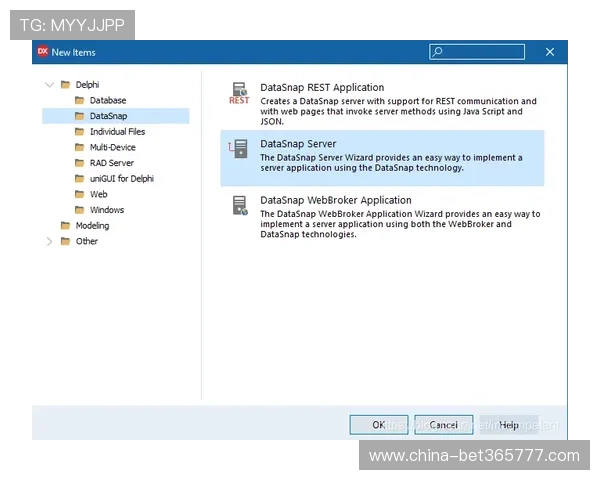
Task: Expand the Other tree node
Action: coord(50,241)
